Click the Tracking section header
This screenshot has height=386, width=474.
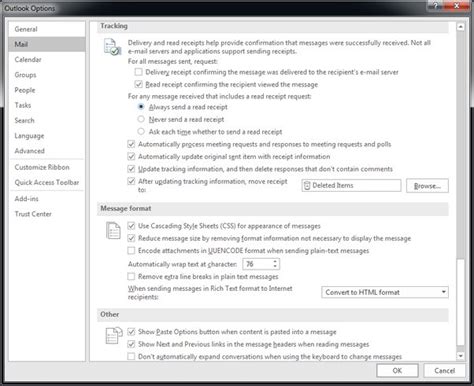[273, 26]
